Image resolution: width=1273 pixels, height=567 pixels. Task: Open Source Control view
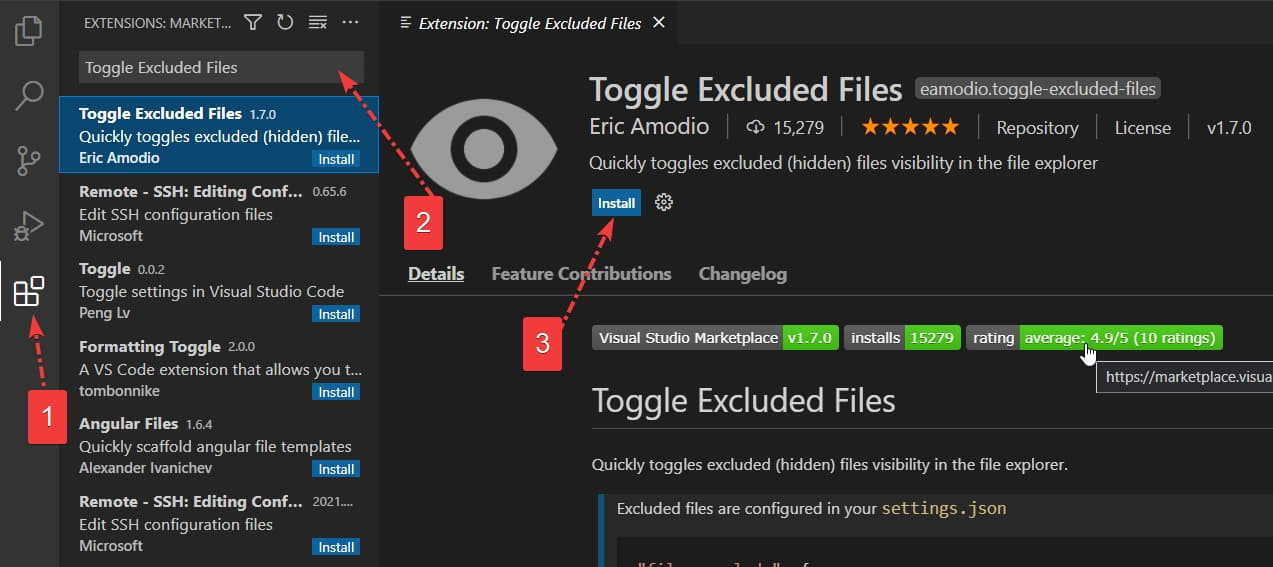point(28,160)
